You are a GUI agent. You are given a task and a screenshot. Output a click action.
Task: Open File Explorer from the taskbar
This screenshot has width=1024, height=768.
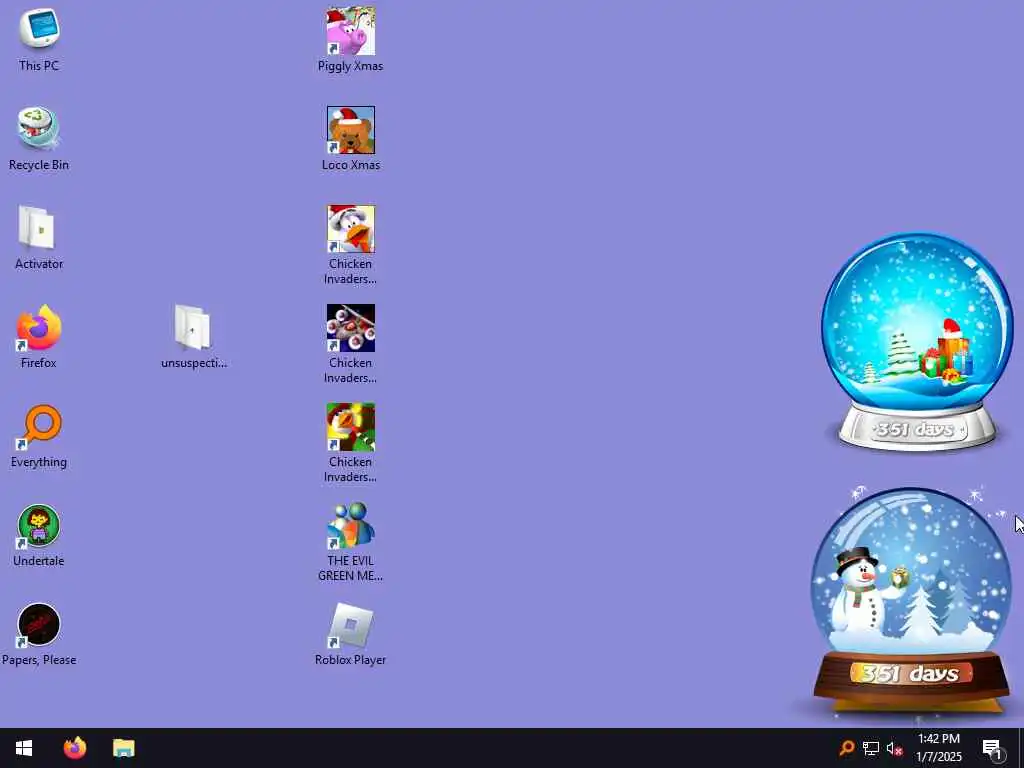coord(123,748)
